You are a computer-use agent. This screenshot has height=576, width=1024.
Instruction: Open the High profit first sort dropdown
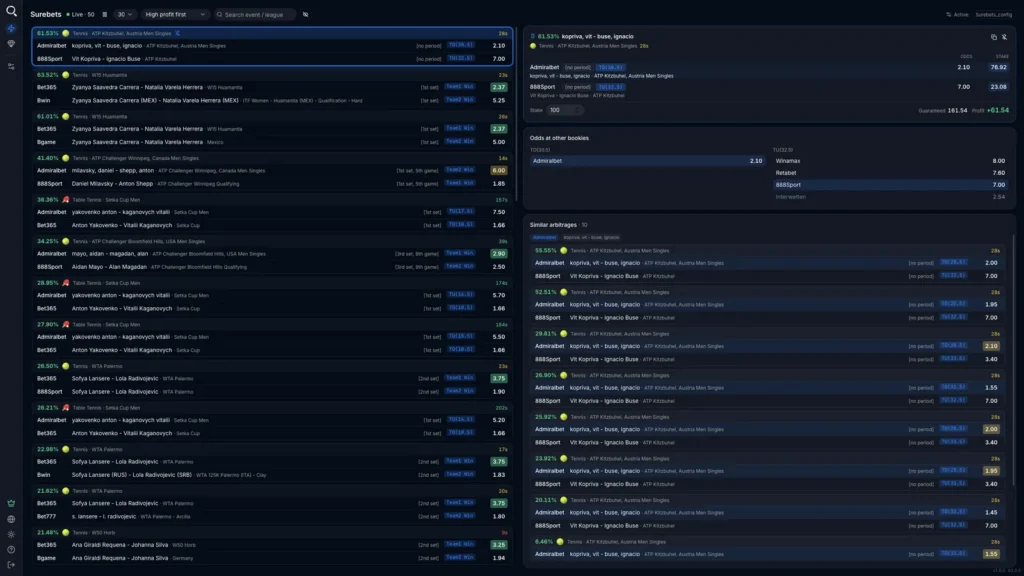point(174,14)
